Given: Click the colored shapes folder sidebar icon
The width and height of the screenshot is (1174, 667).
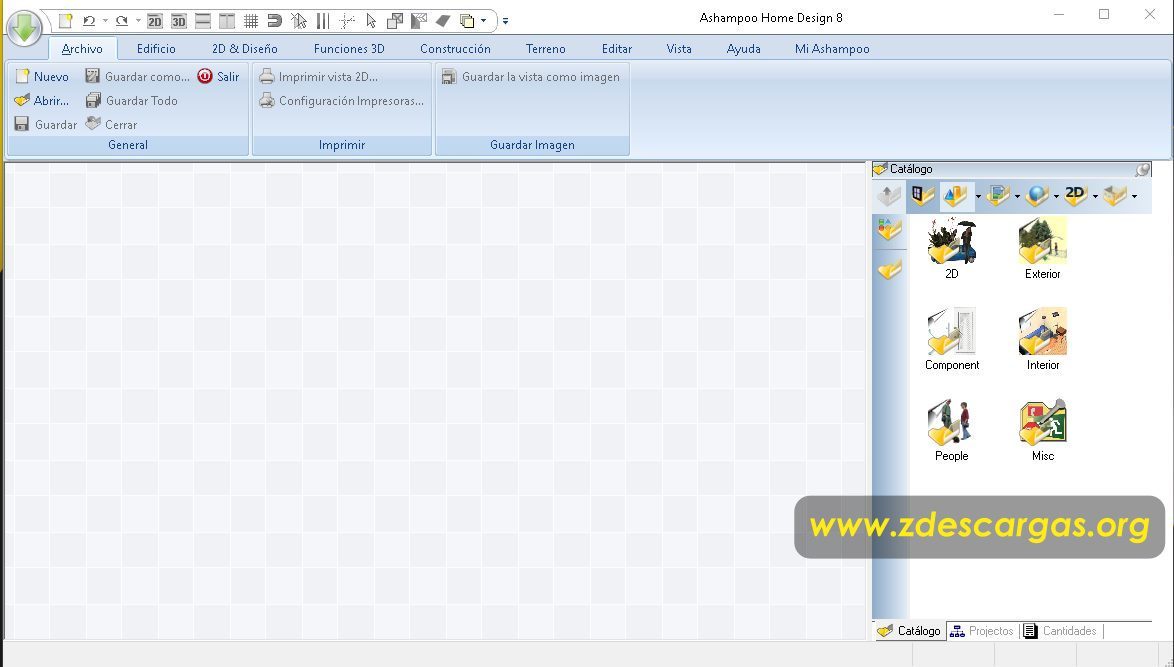Looking at the screenshot, I should [889, 230].
